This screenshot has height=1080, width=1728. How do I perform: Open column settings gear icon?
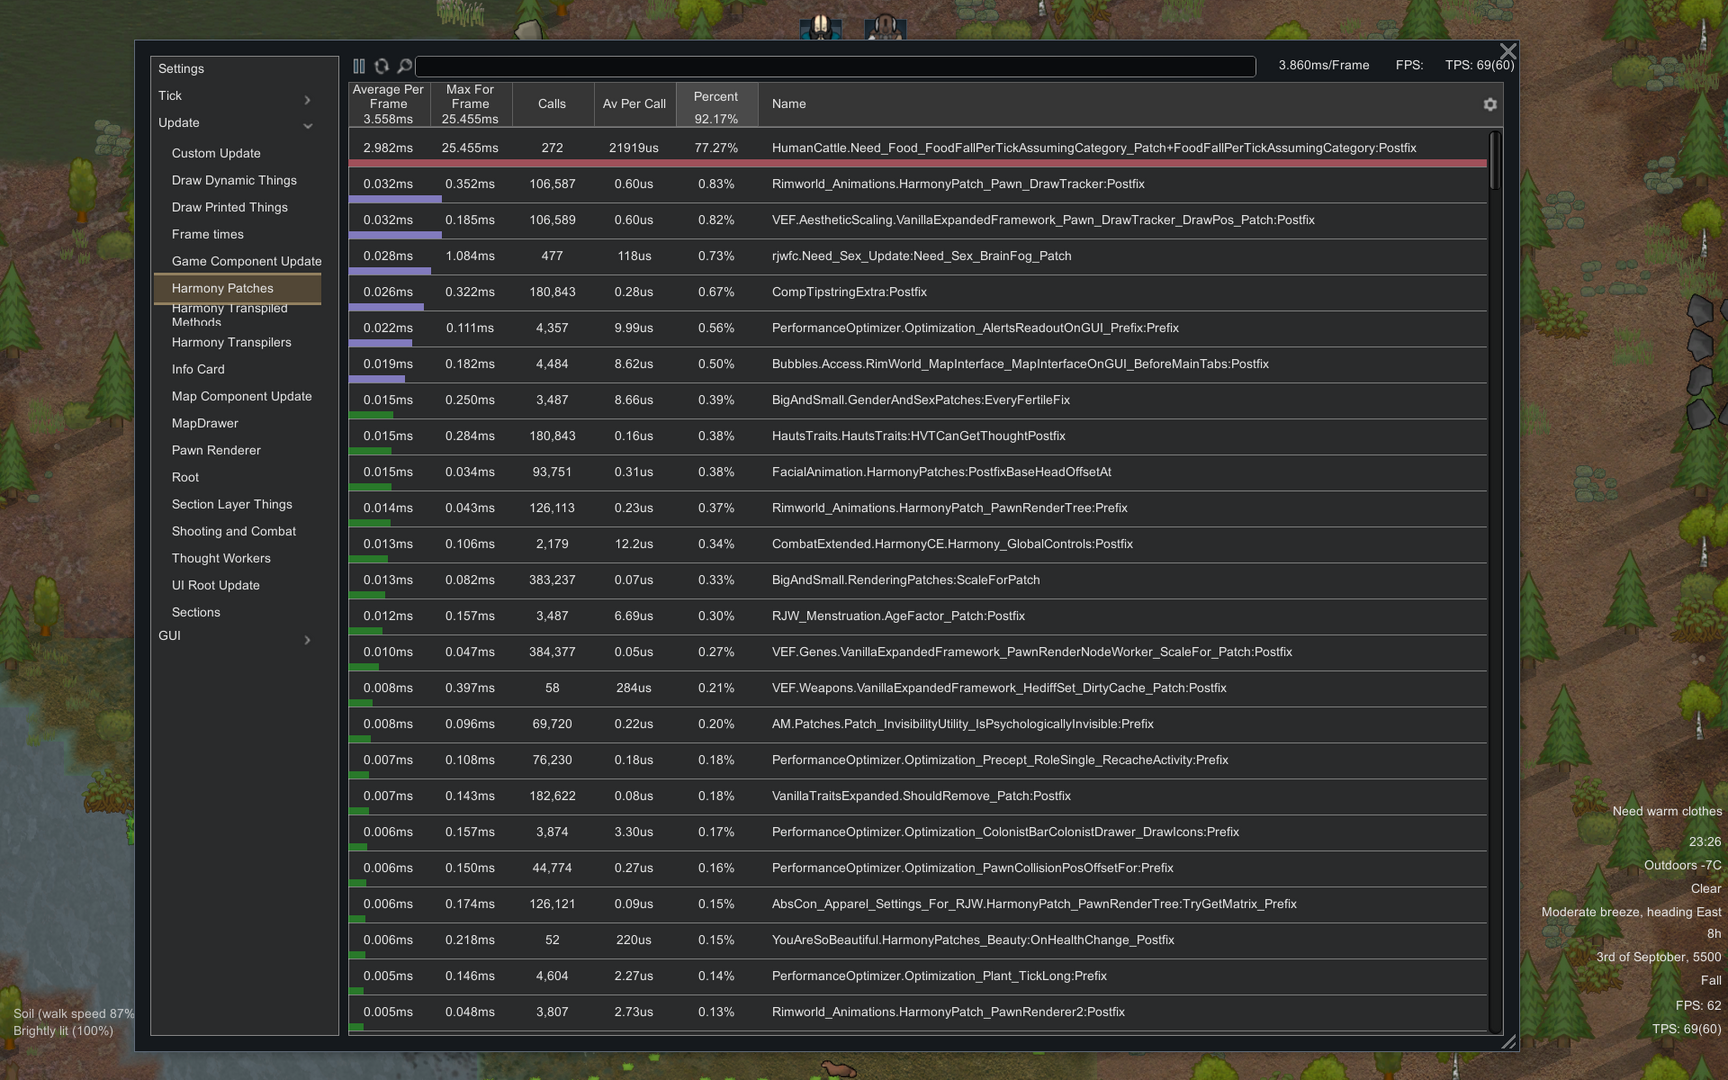tap(1490, 104)
